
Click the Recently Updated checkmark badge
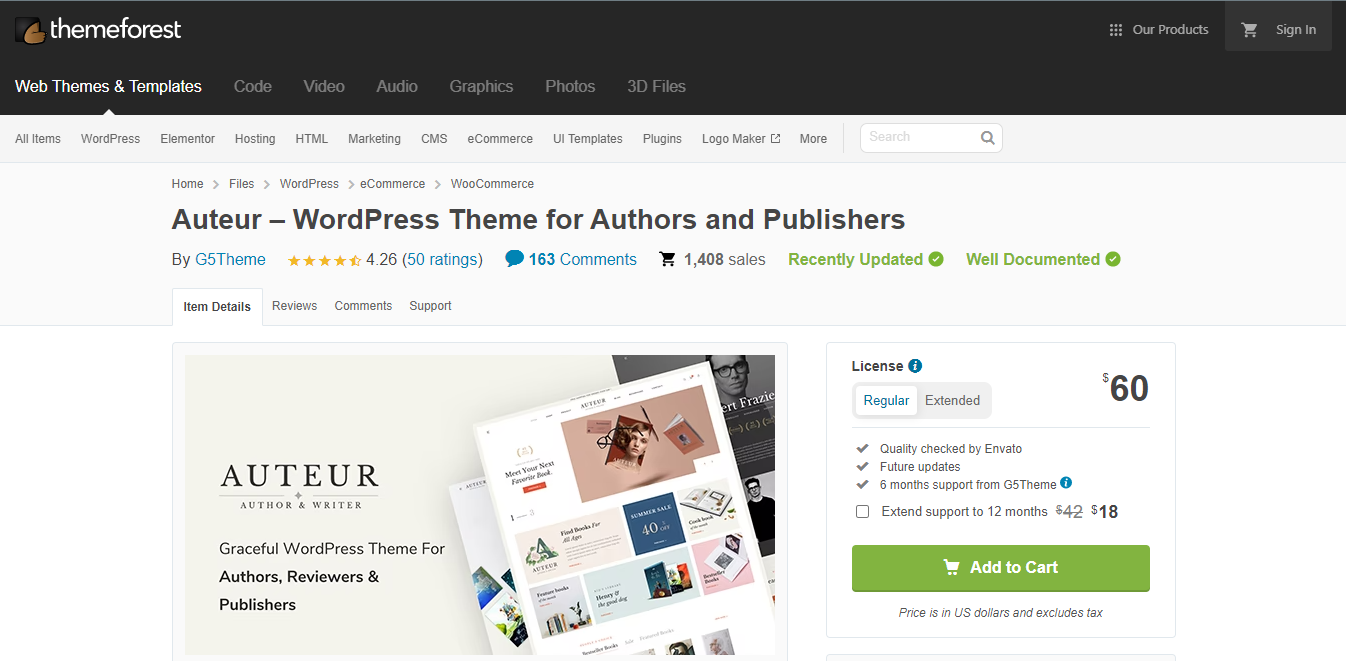pos(936,259)
